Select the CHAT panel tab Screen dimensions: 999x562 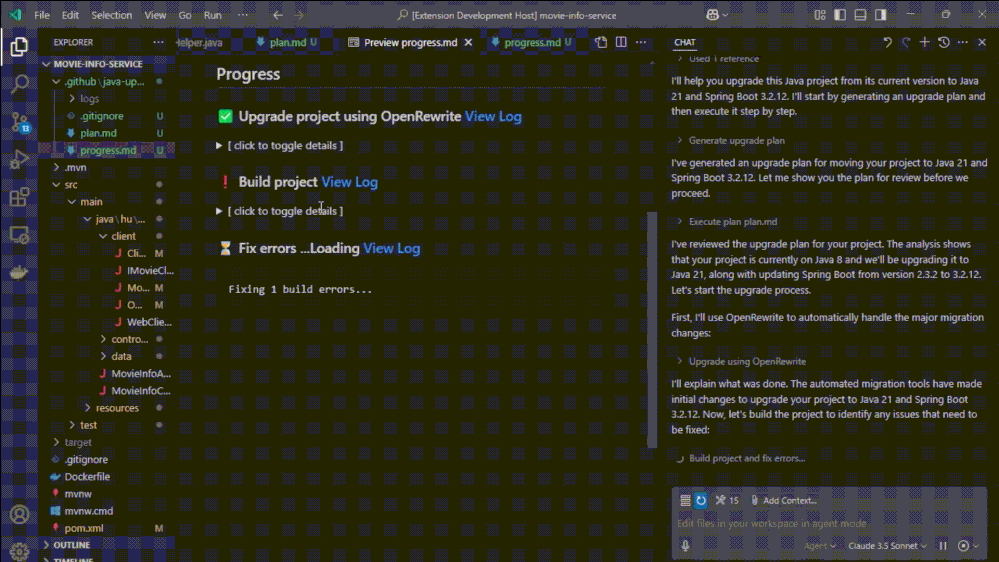(685, 42)
